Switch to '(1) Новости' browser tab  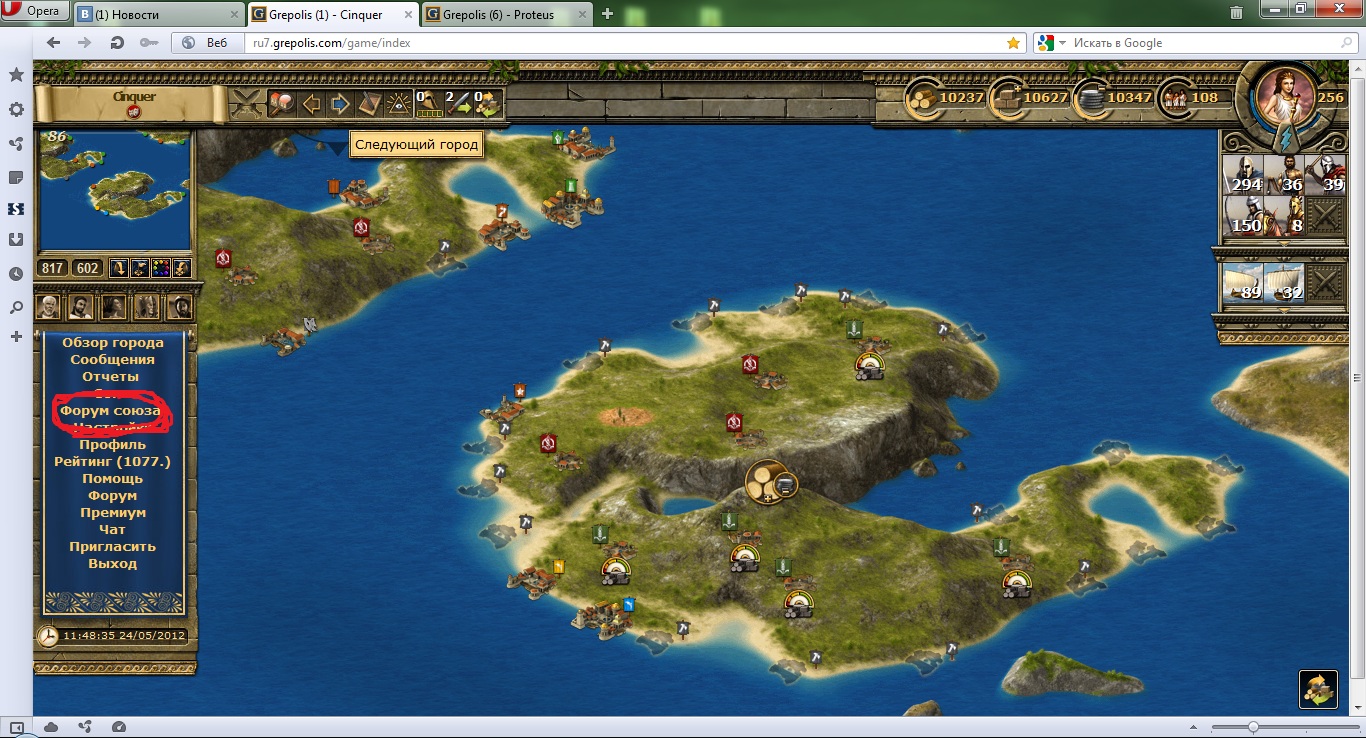pos(158,14)
